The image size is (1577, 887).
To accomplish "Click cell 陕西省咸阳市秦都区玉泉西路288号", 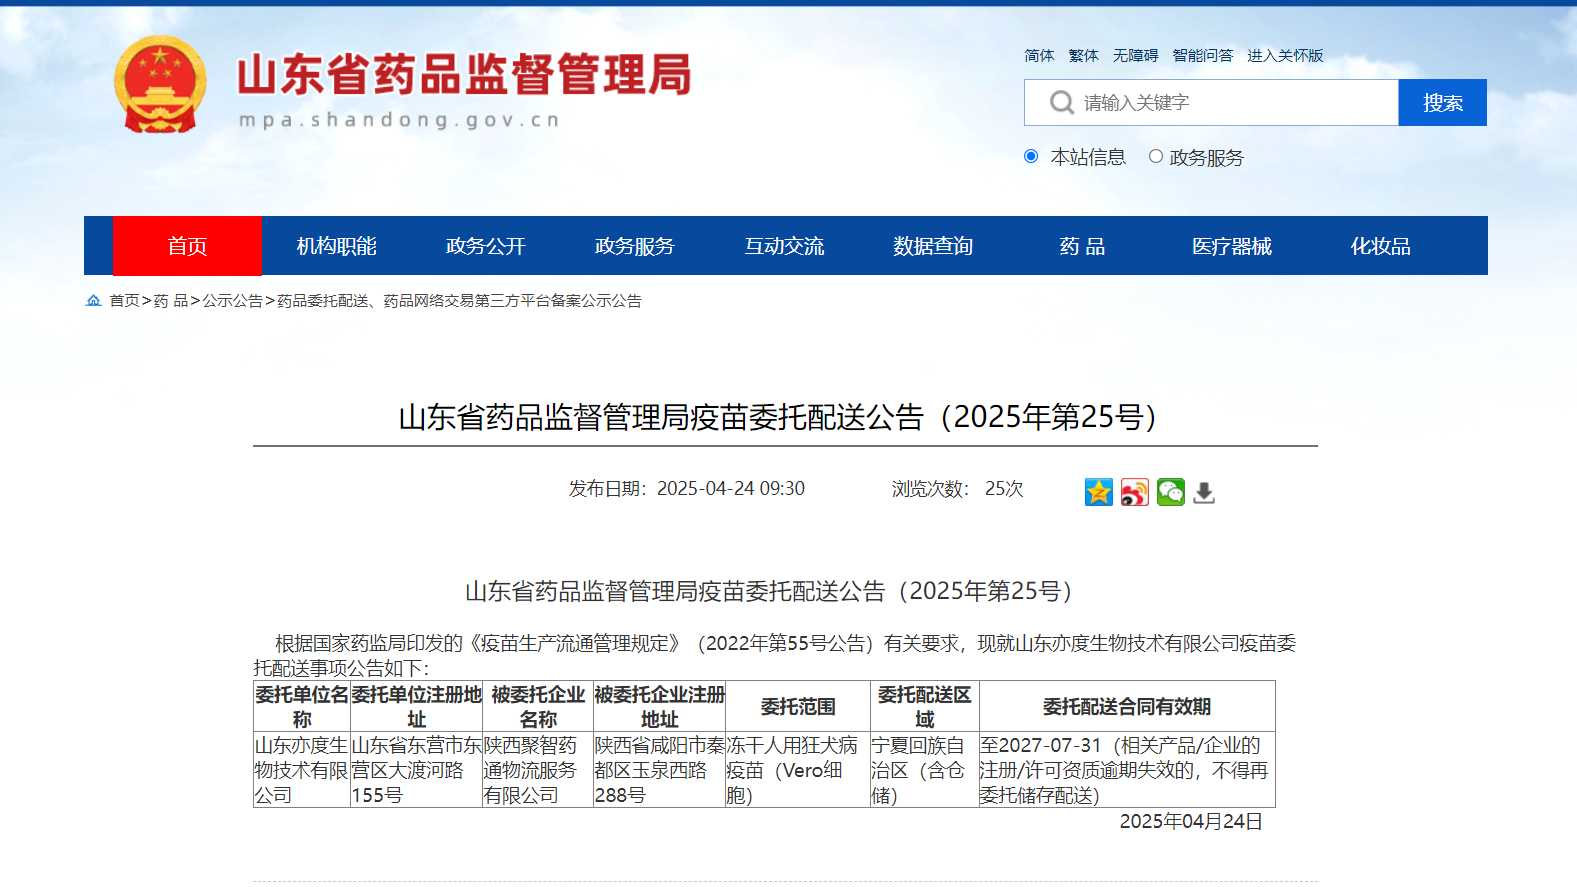I will click(660, 770).
